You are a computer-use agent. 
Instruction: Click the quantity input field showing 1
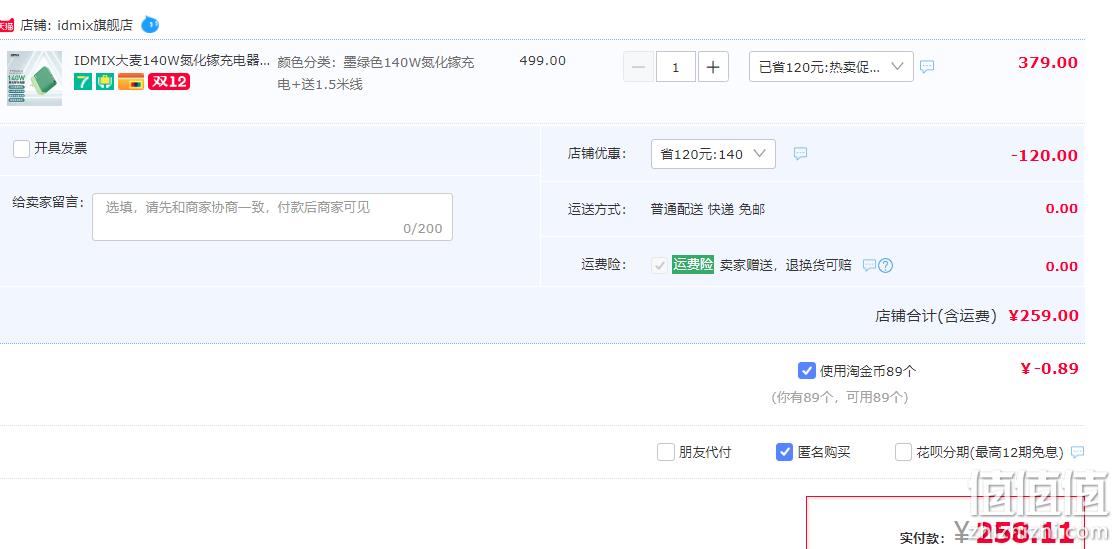click(675, 67)
